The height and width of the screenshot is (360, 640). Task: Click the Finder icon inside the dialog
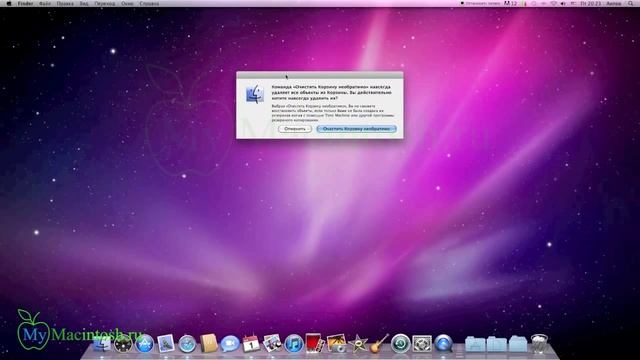[x=255, y=94]
